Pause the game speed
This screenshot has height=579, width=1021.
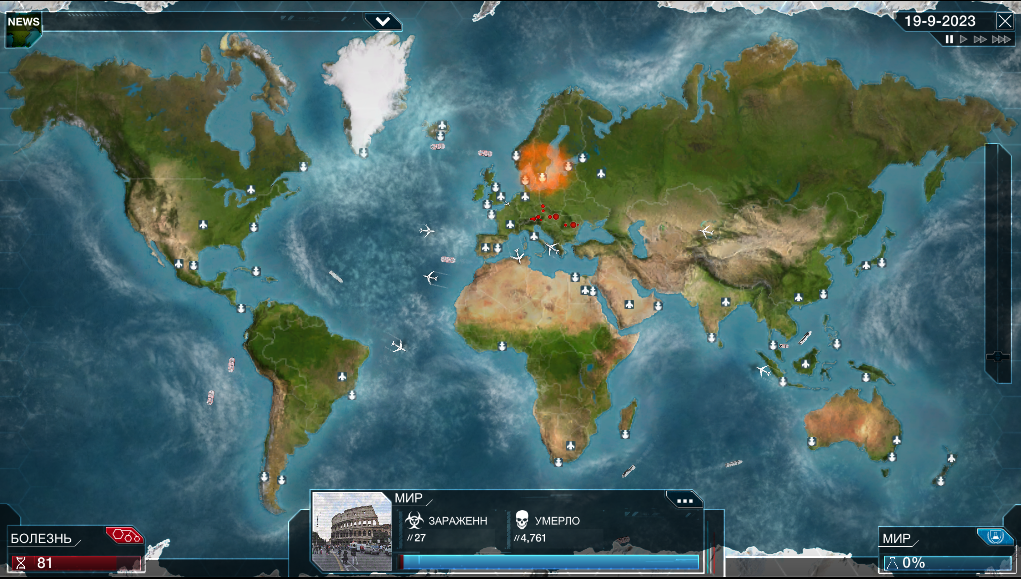[949, 40]
